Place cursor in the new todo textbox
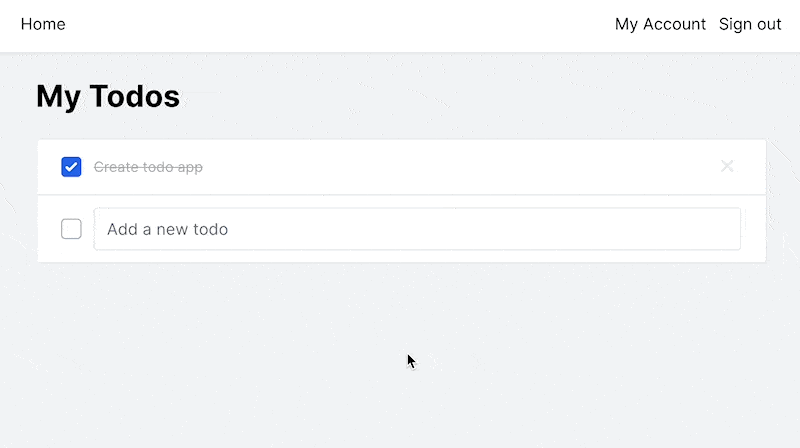Image resolution: width=800 pixels, height=448 pixels. (x=417, y=229)
